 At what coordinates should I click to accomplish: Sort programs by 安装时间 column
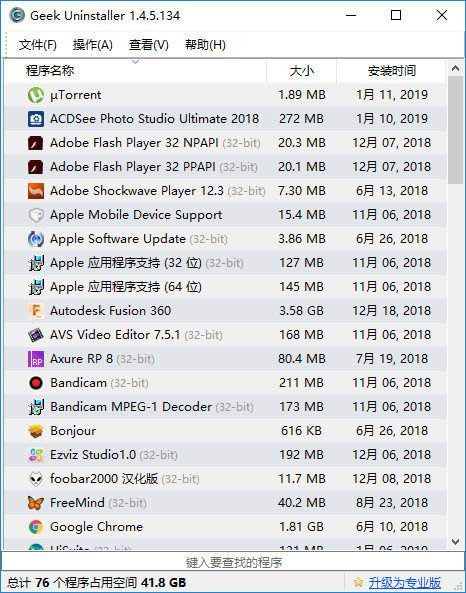click(x=391, y=71)
